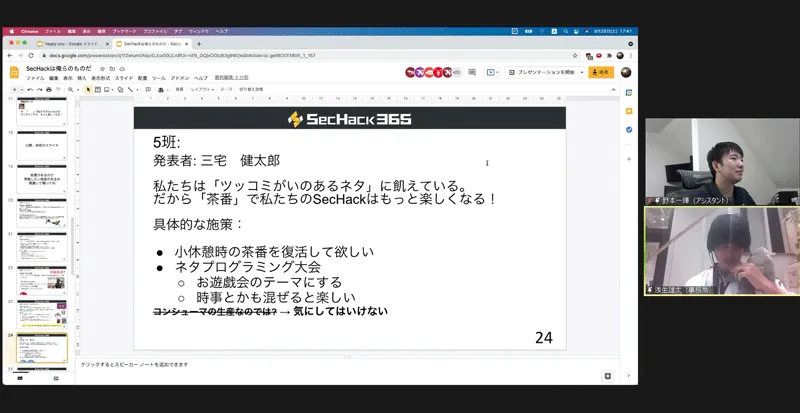Switch to filmstrip view button

coord(20,378)
